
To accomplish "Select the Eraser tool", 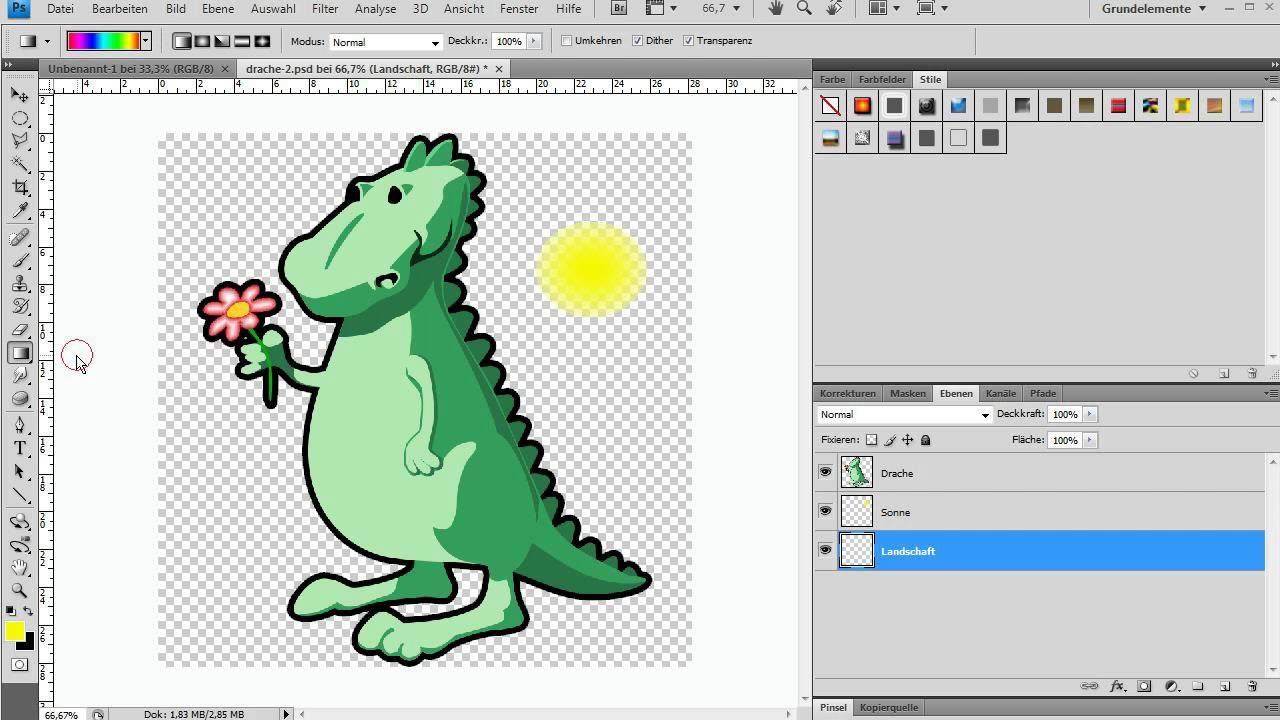I will coord(19,330).
